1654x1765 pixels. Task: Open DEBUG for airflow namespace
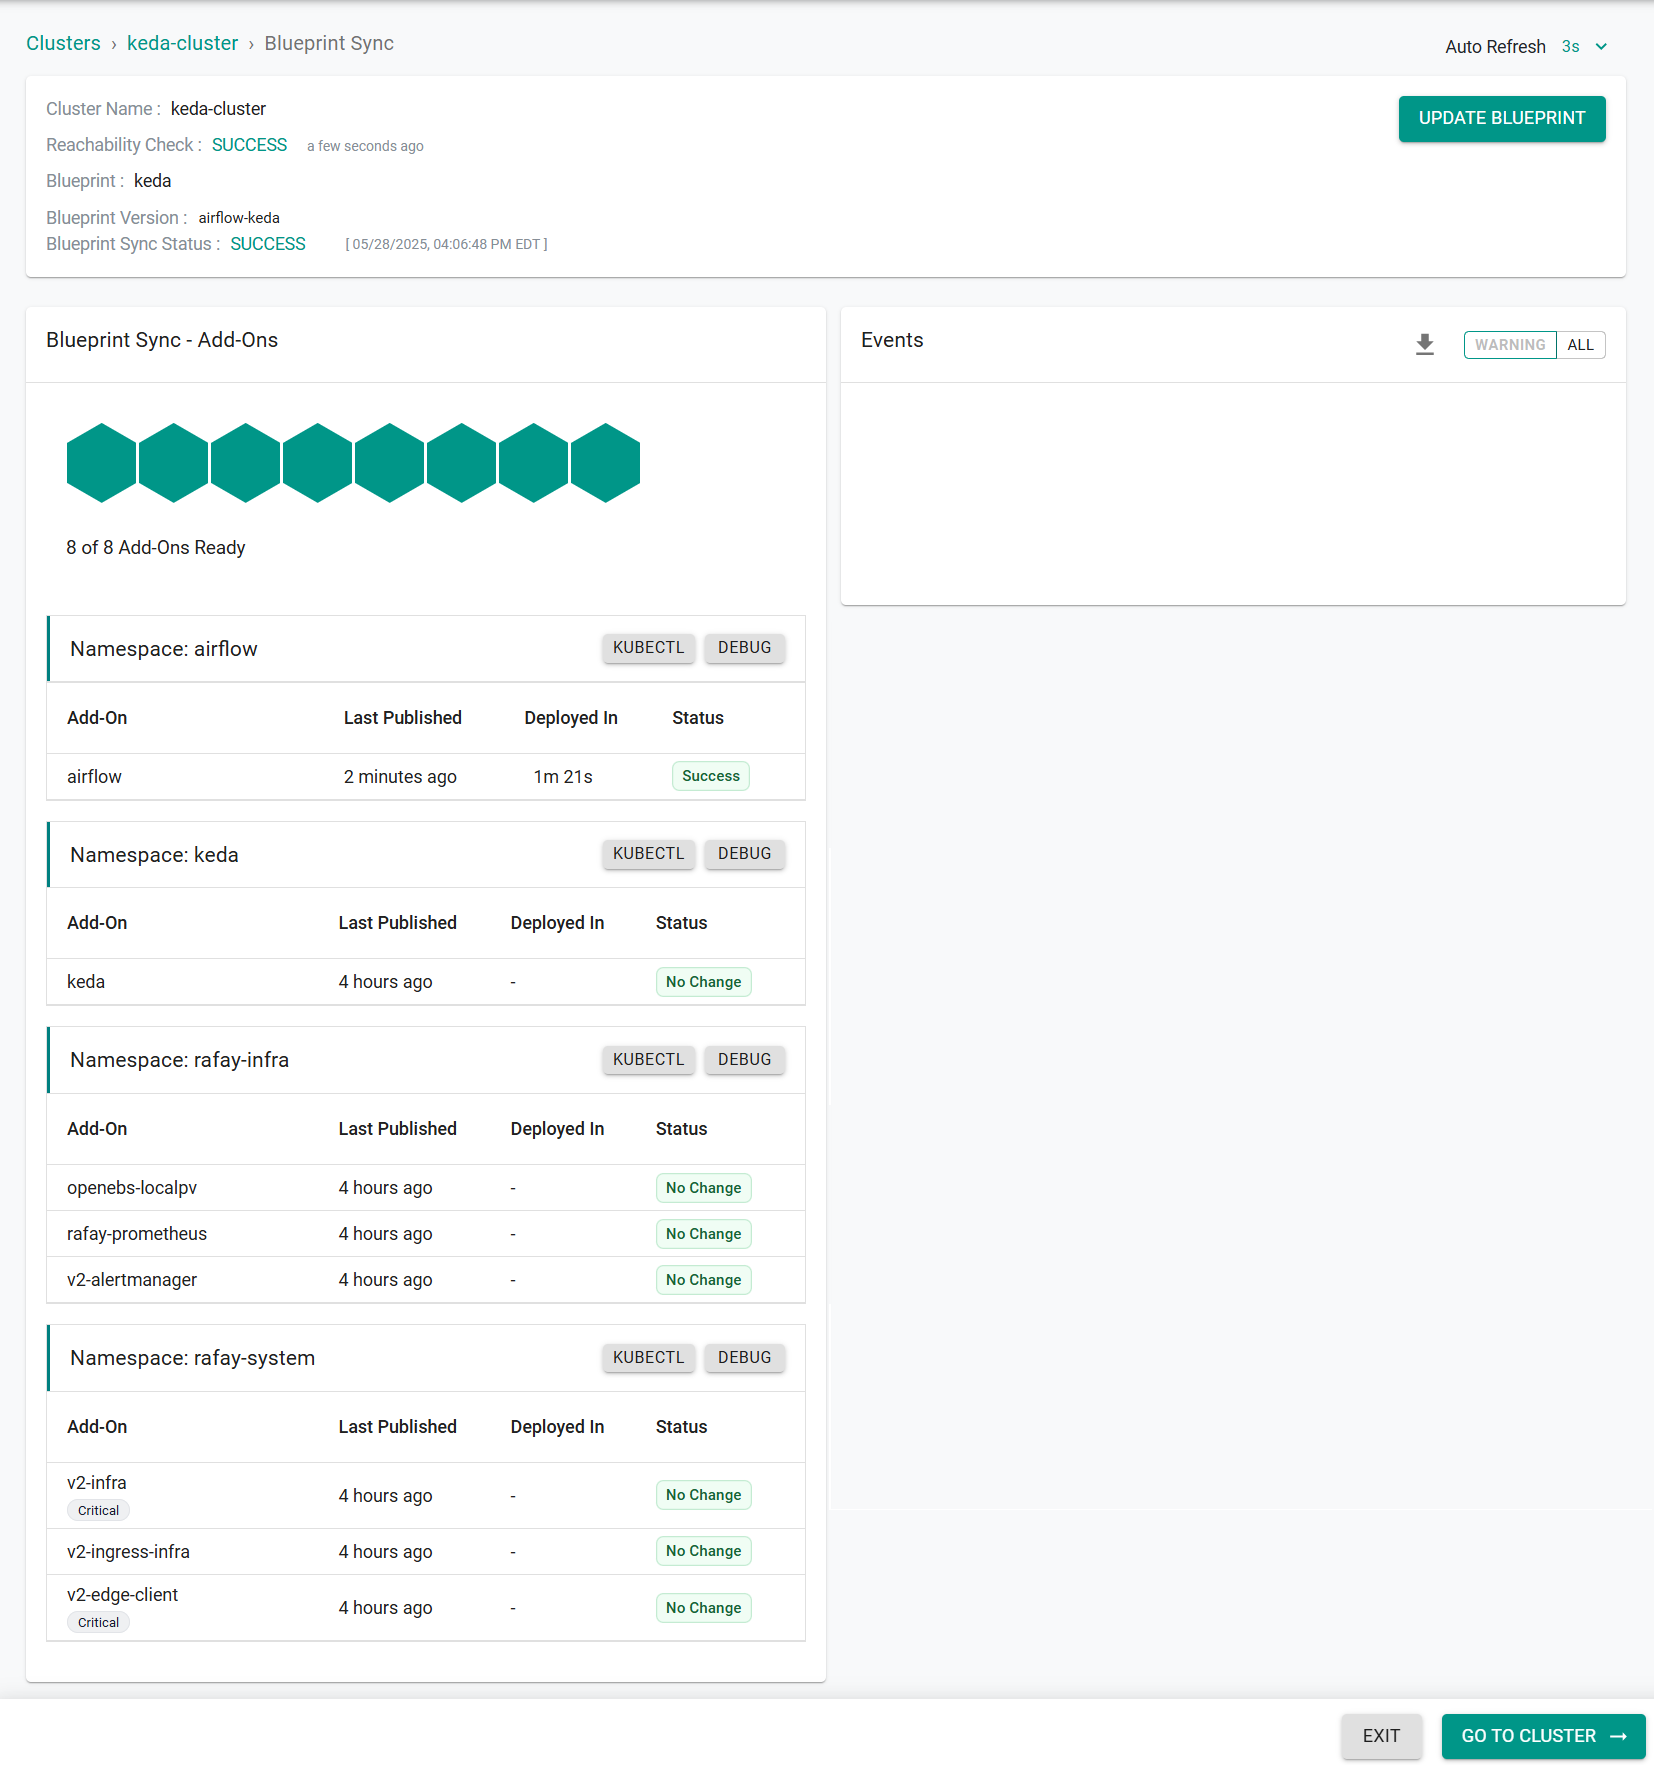point(745,648)
